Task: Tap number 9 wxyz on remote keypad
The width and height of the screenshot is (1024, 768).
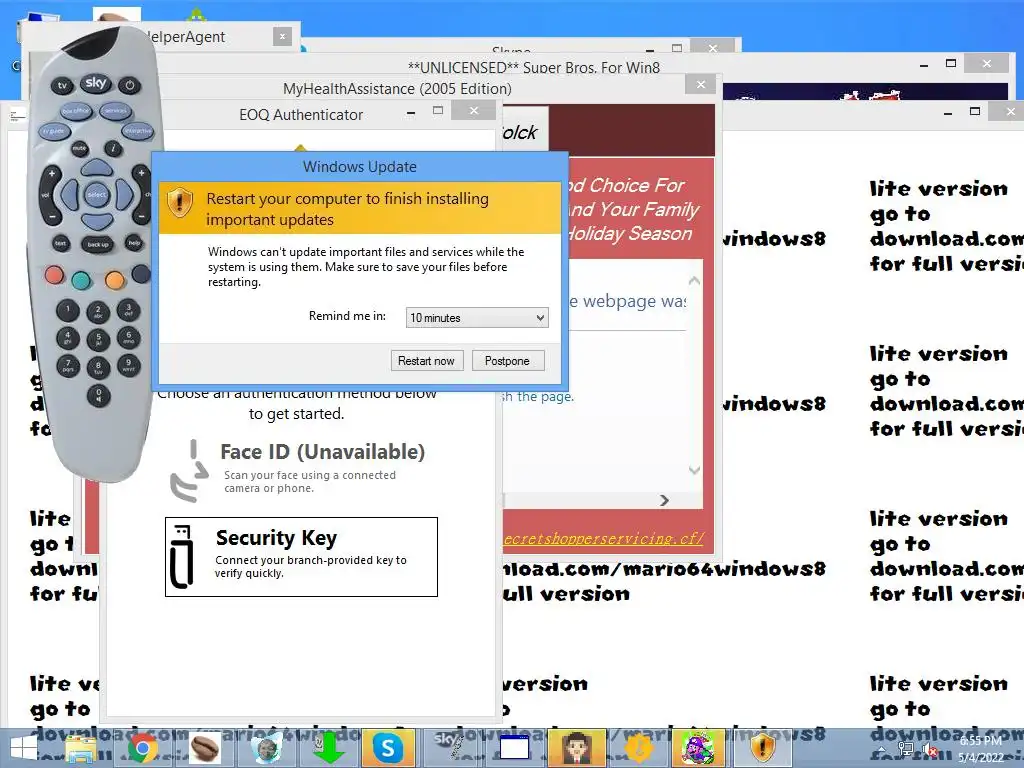Action: (129, 364)
